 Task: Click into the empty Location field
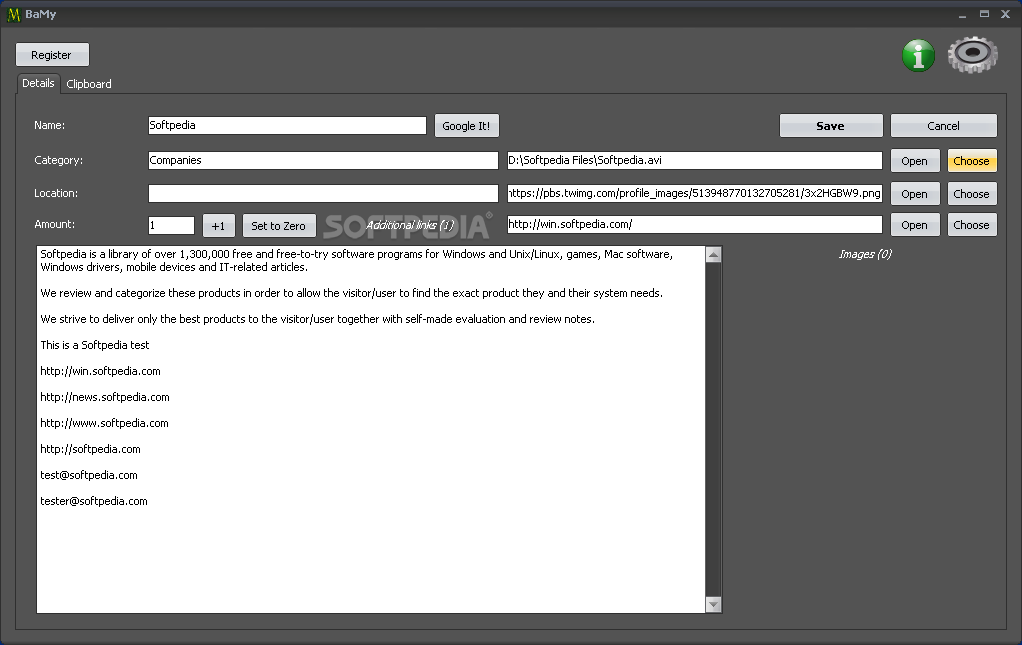[323, 194]
